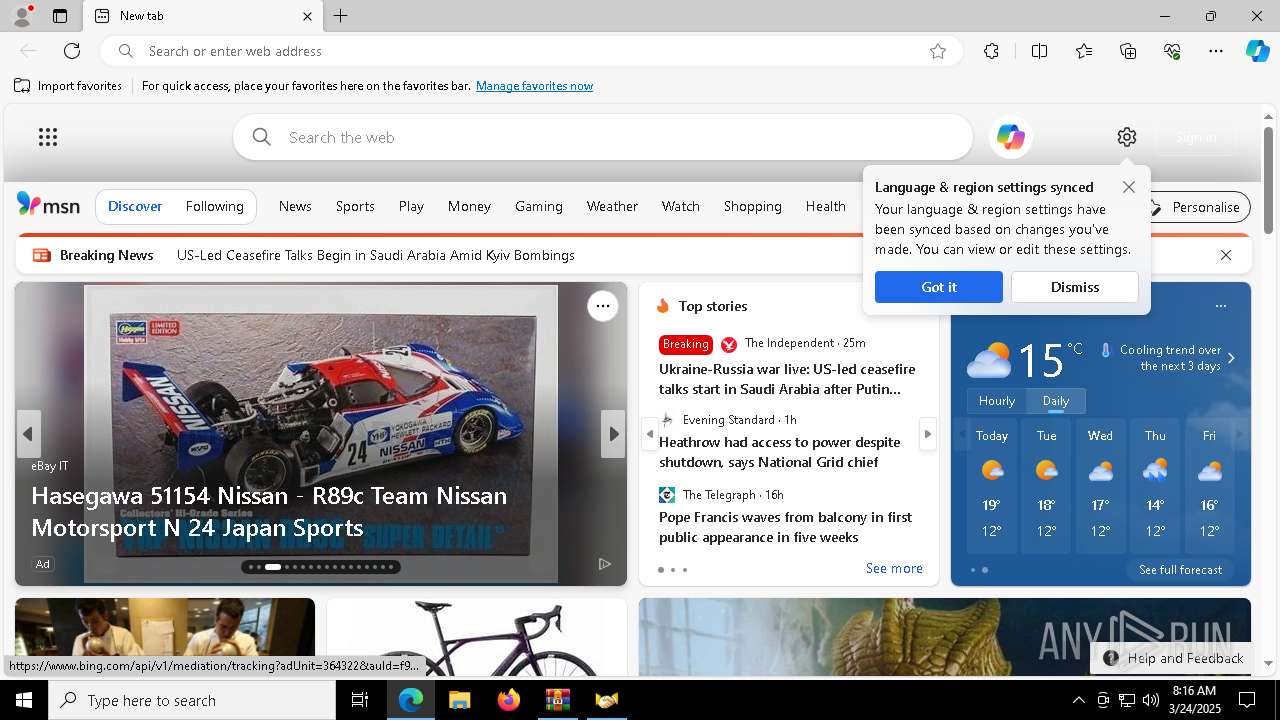Open Copilot icon beside web search
The height and width of the screenshot is (720, 1280).
point(1010,137)
